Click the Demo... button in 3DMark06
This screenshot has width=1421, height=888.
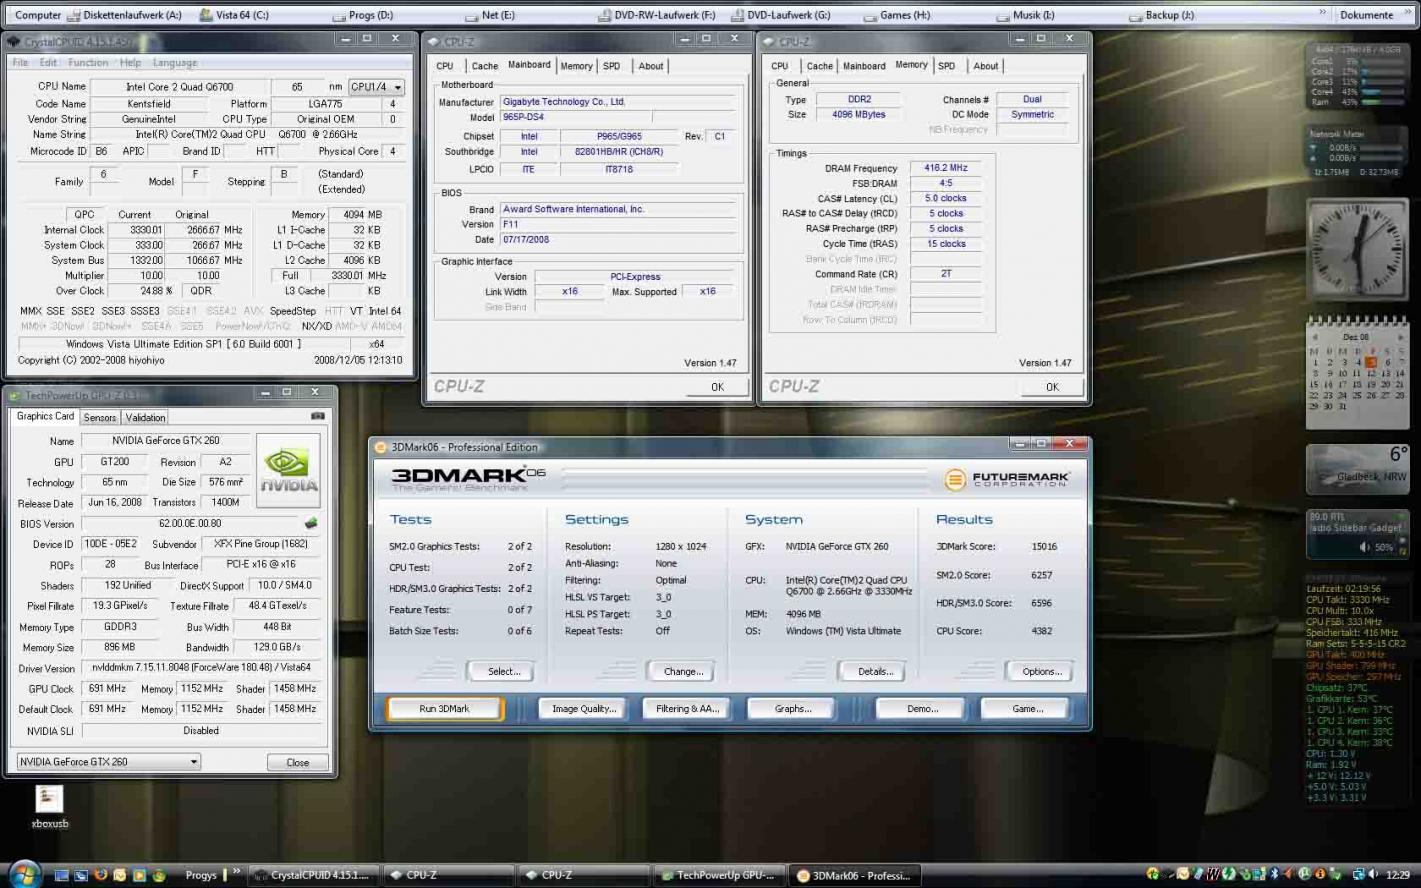[922, 708]
